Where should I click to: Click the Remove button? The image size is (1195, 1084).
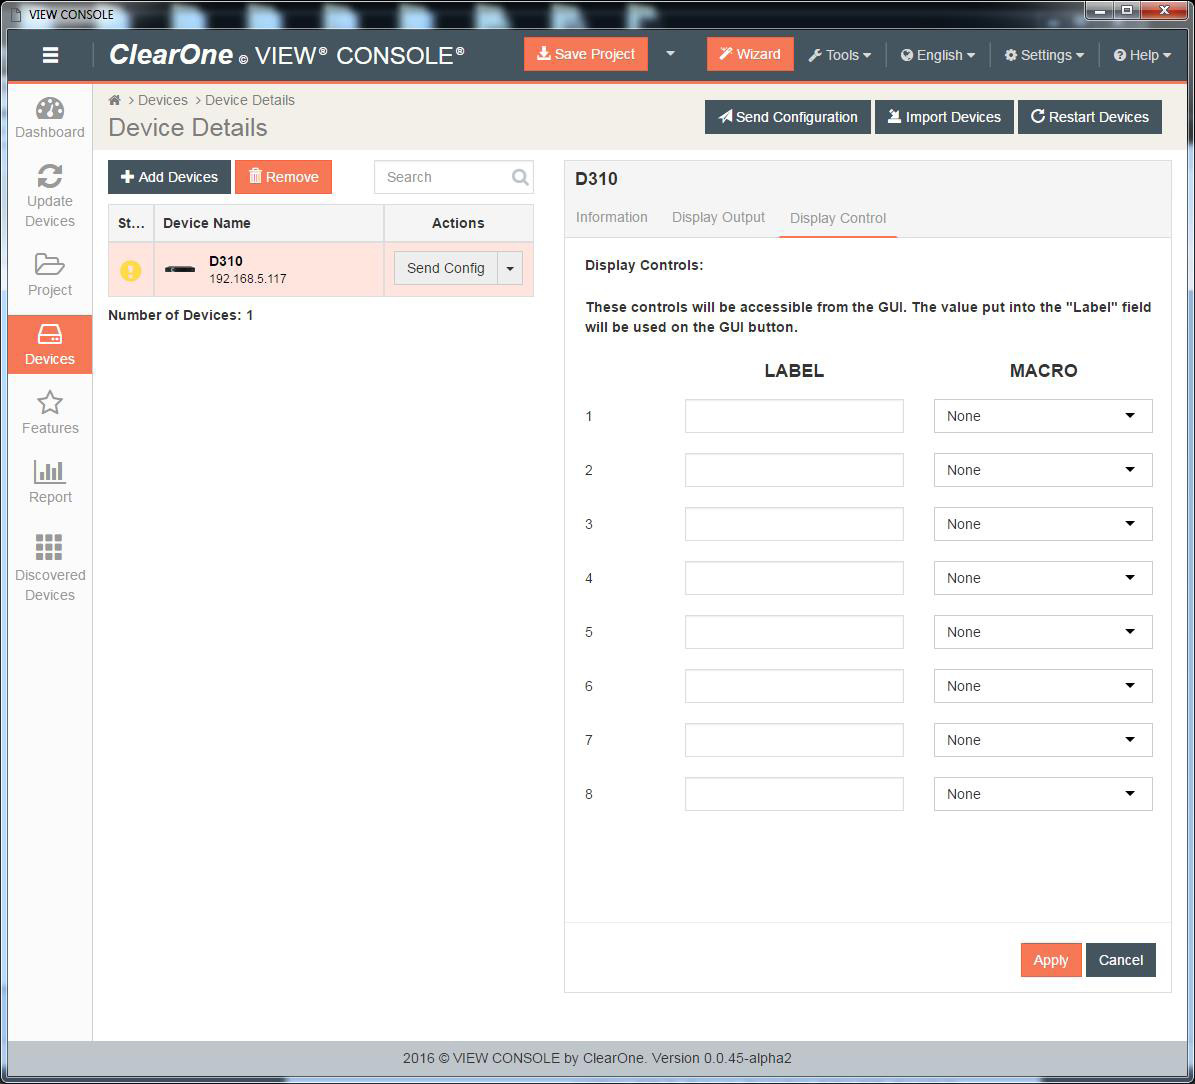pos(284,177)
